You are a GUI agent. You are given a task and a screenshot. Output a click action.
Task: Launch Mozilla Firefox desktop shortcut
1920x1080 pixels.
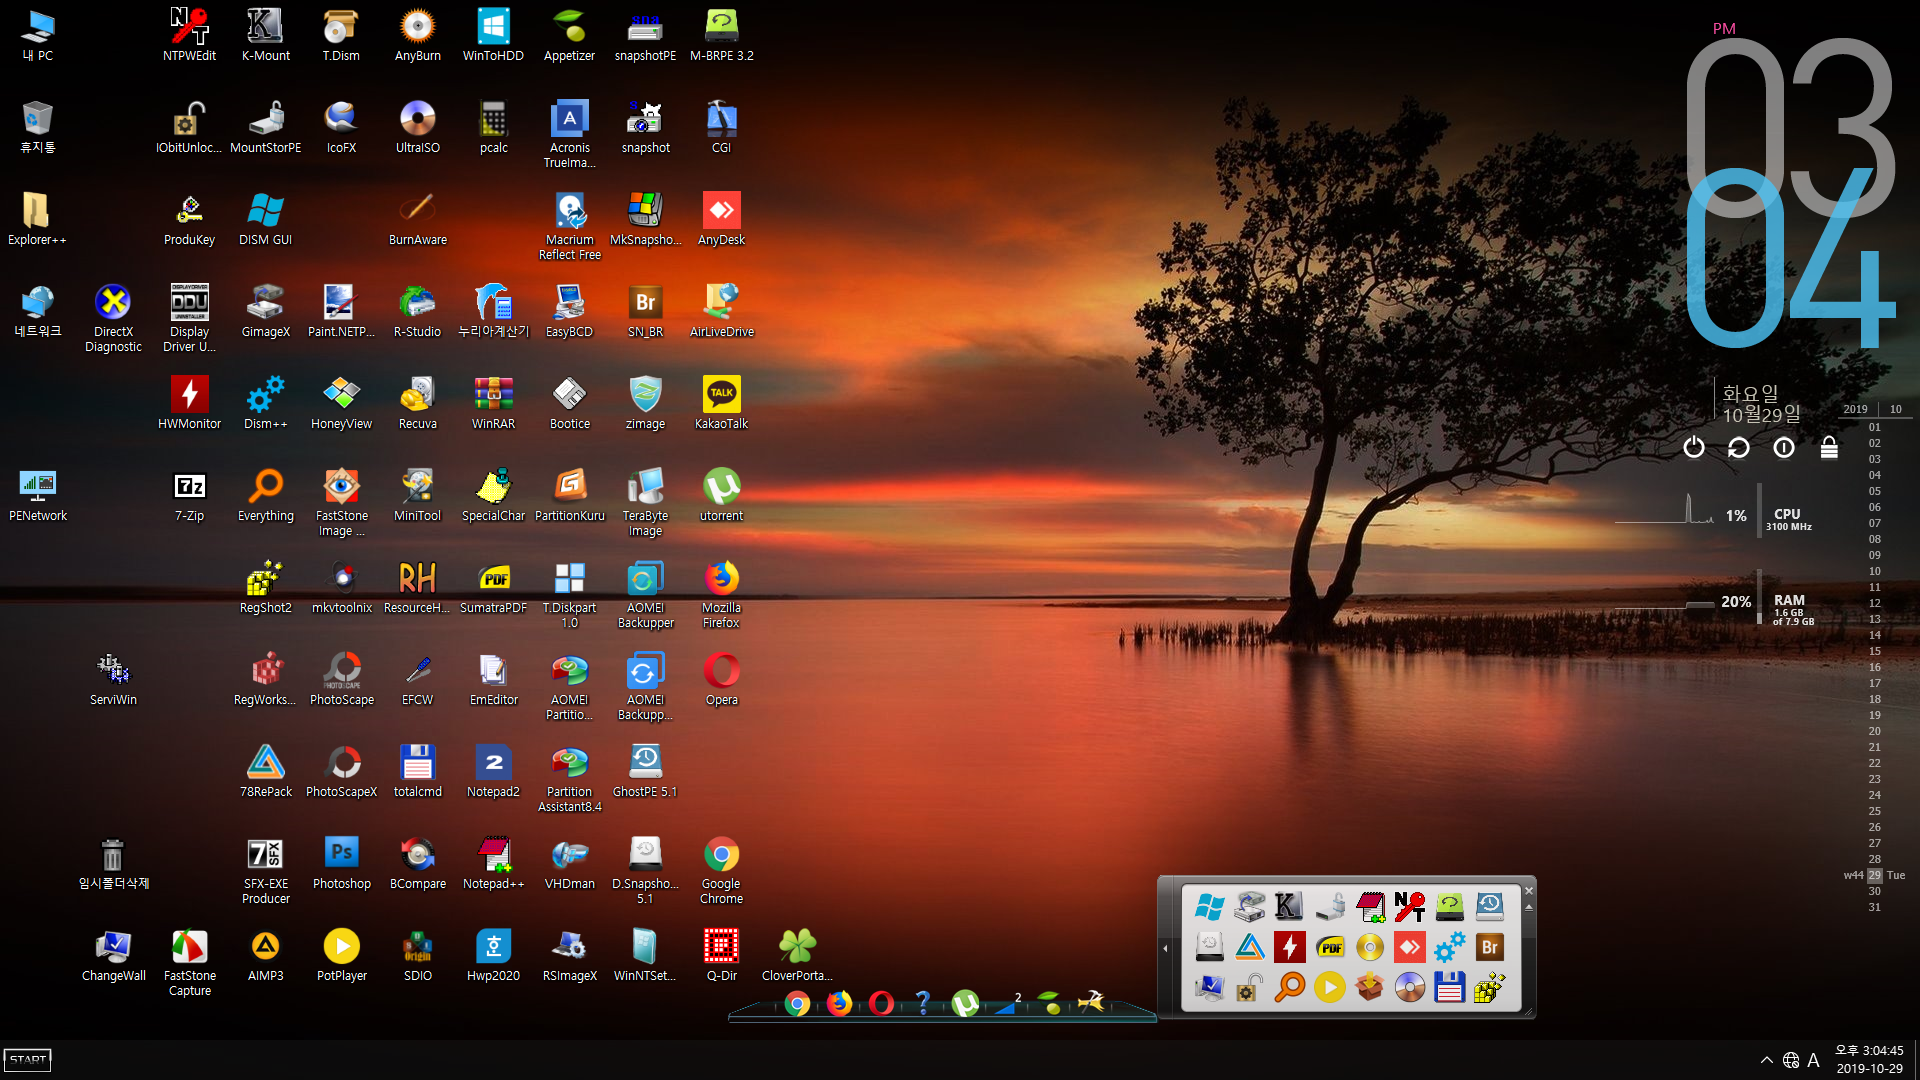(x=721, y=594)
